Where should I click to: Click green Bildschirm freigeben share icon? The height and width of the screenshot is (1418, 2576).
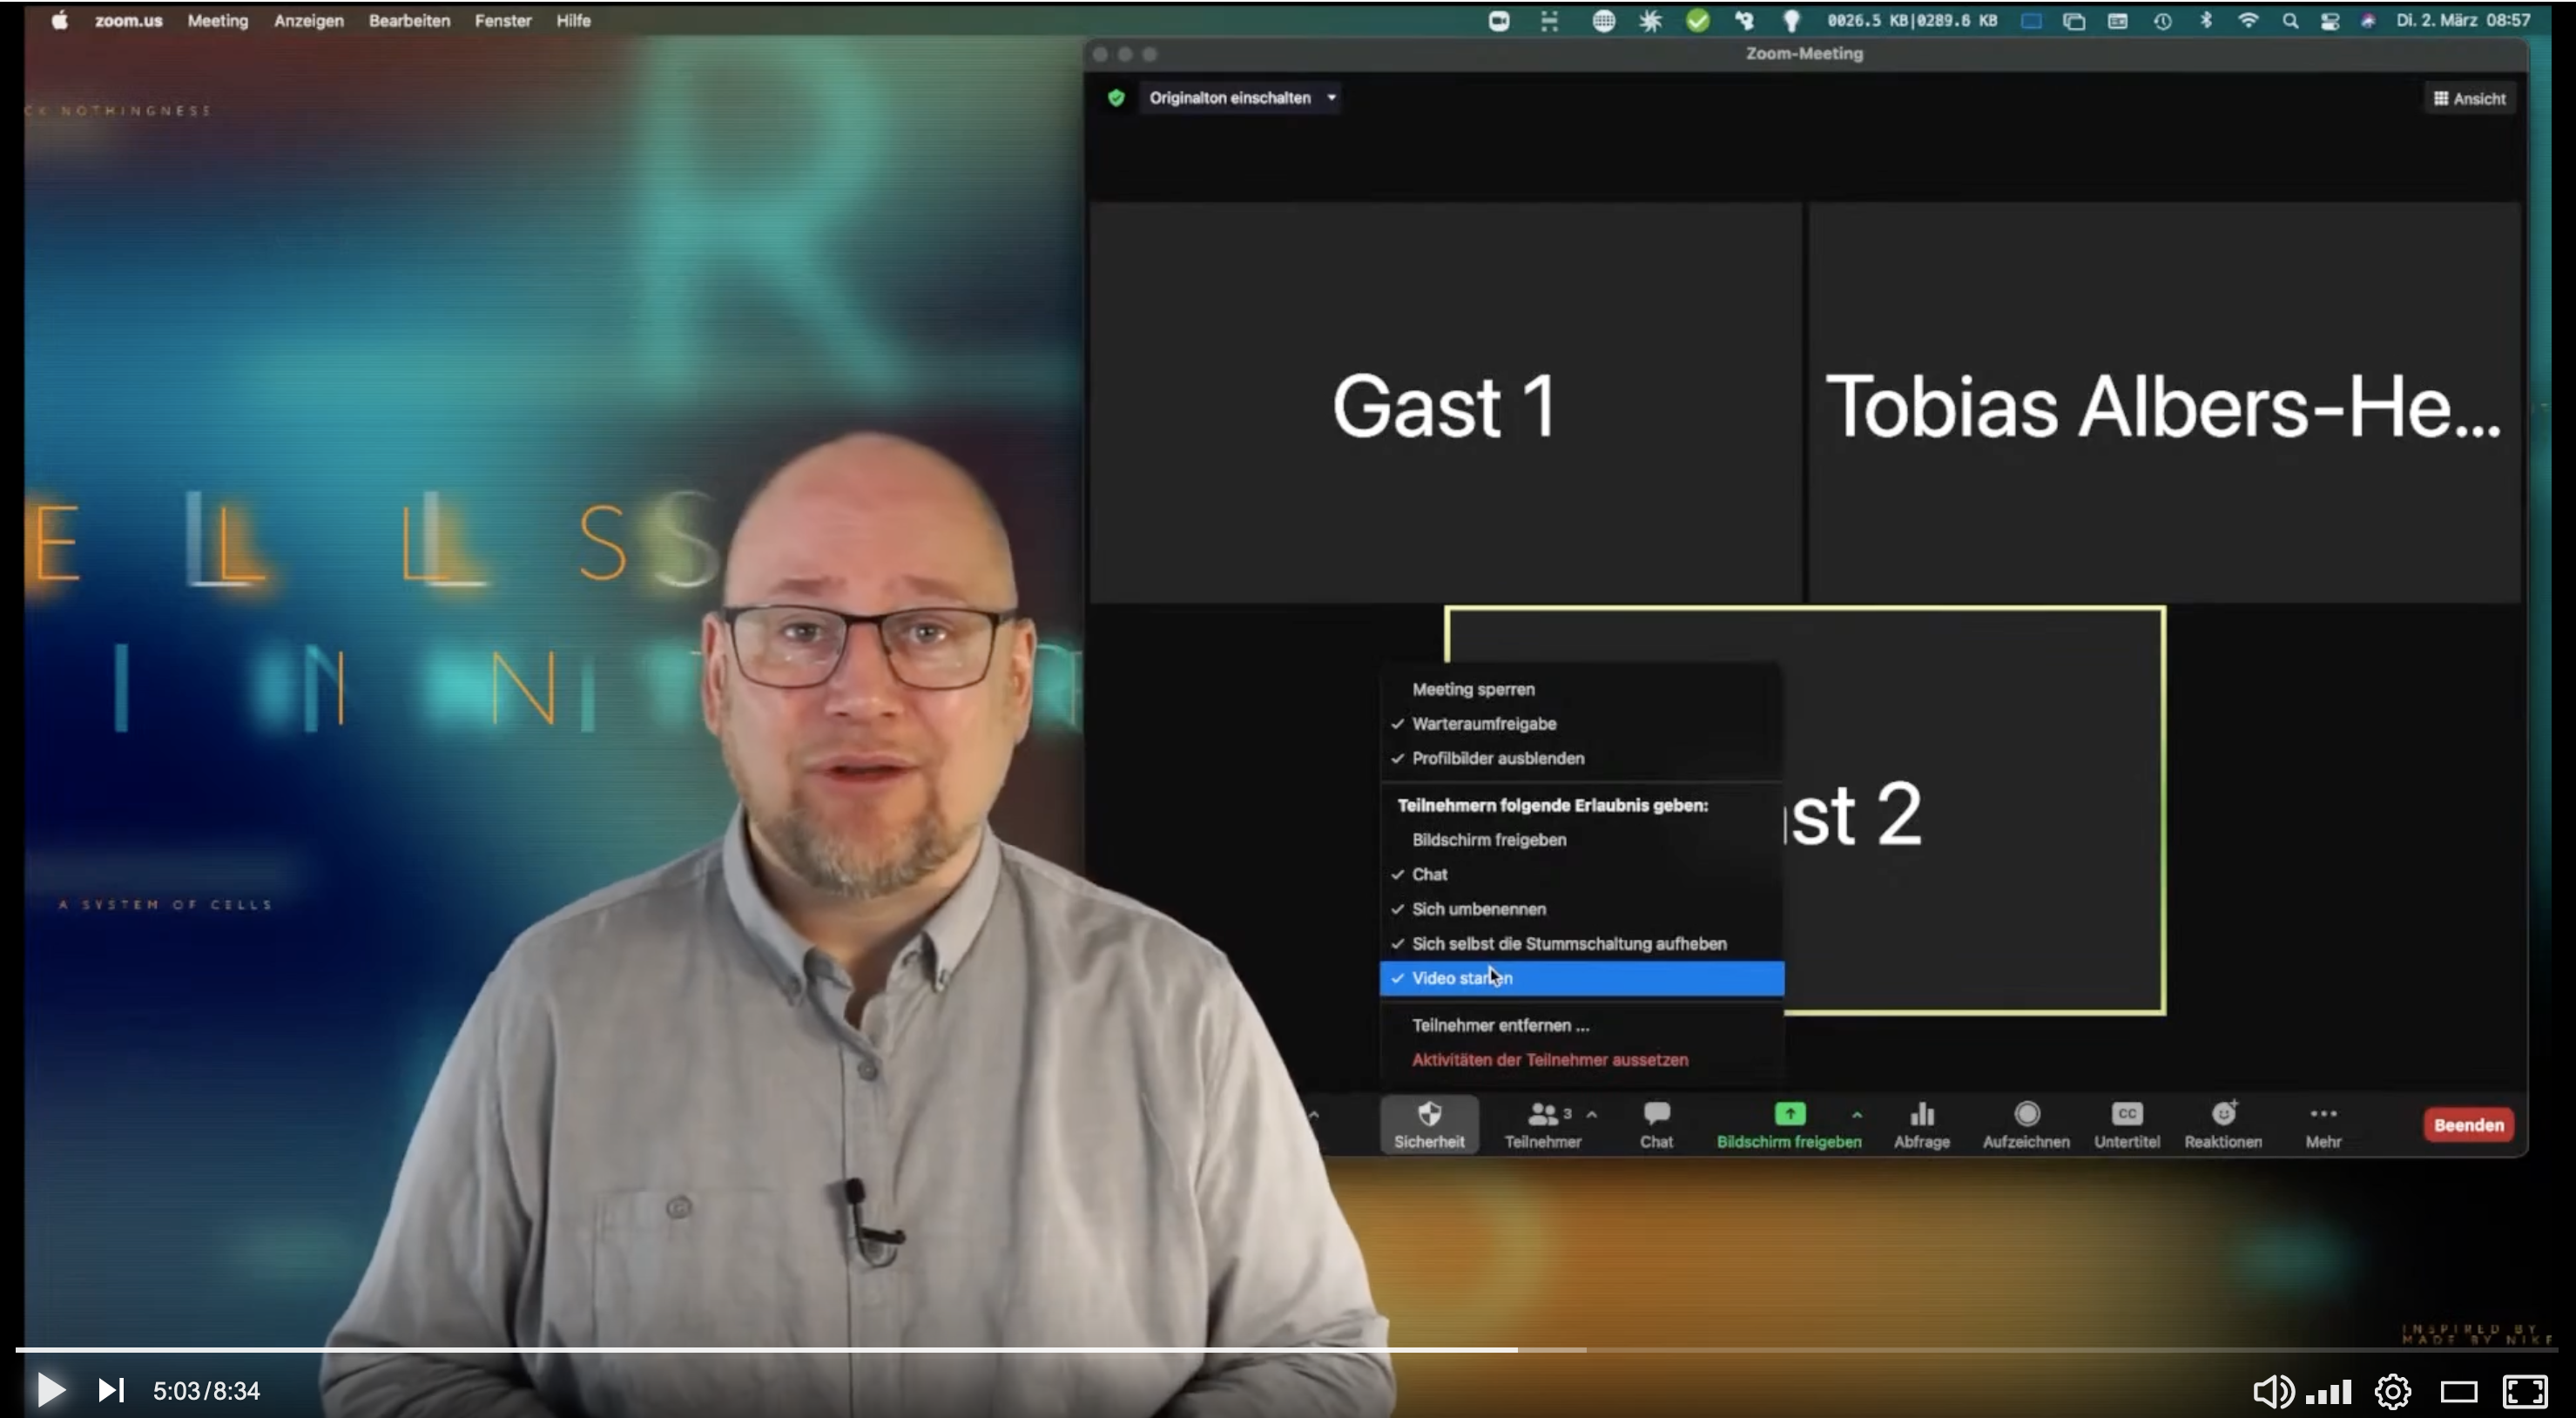[x=1789, y=1114]
